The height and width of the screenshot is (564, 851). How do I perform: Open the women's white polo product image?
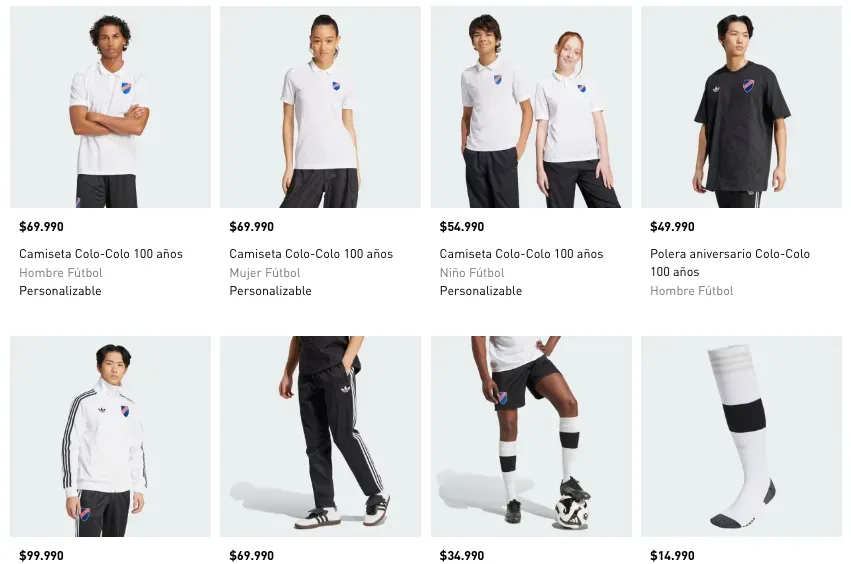point(320,107)
